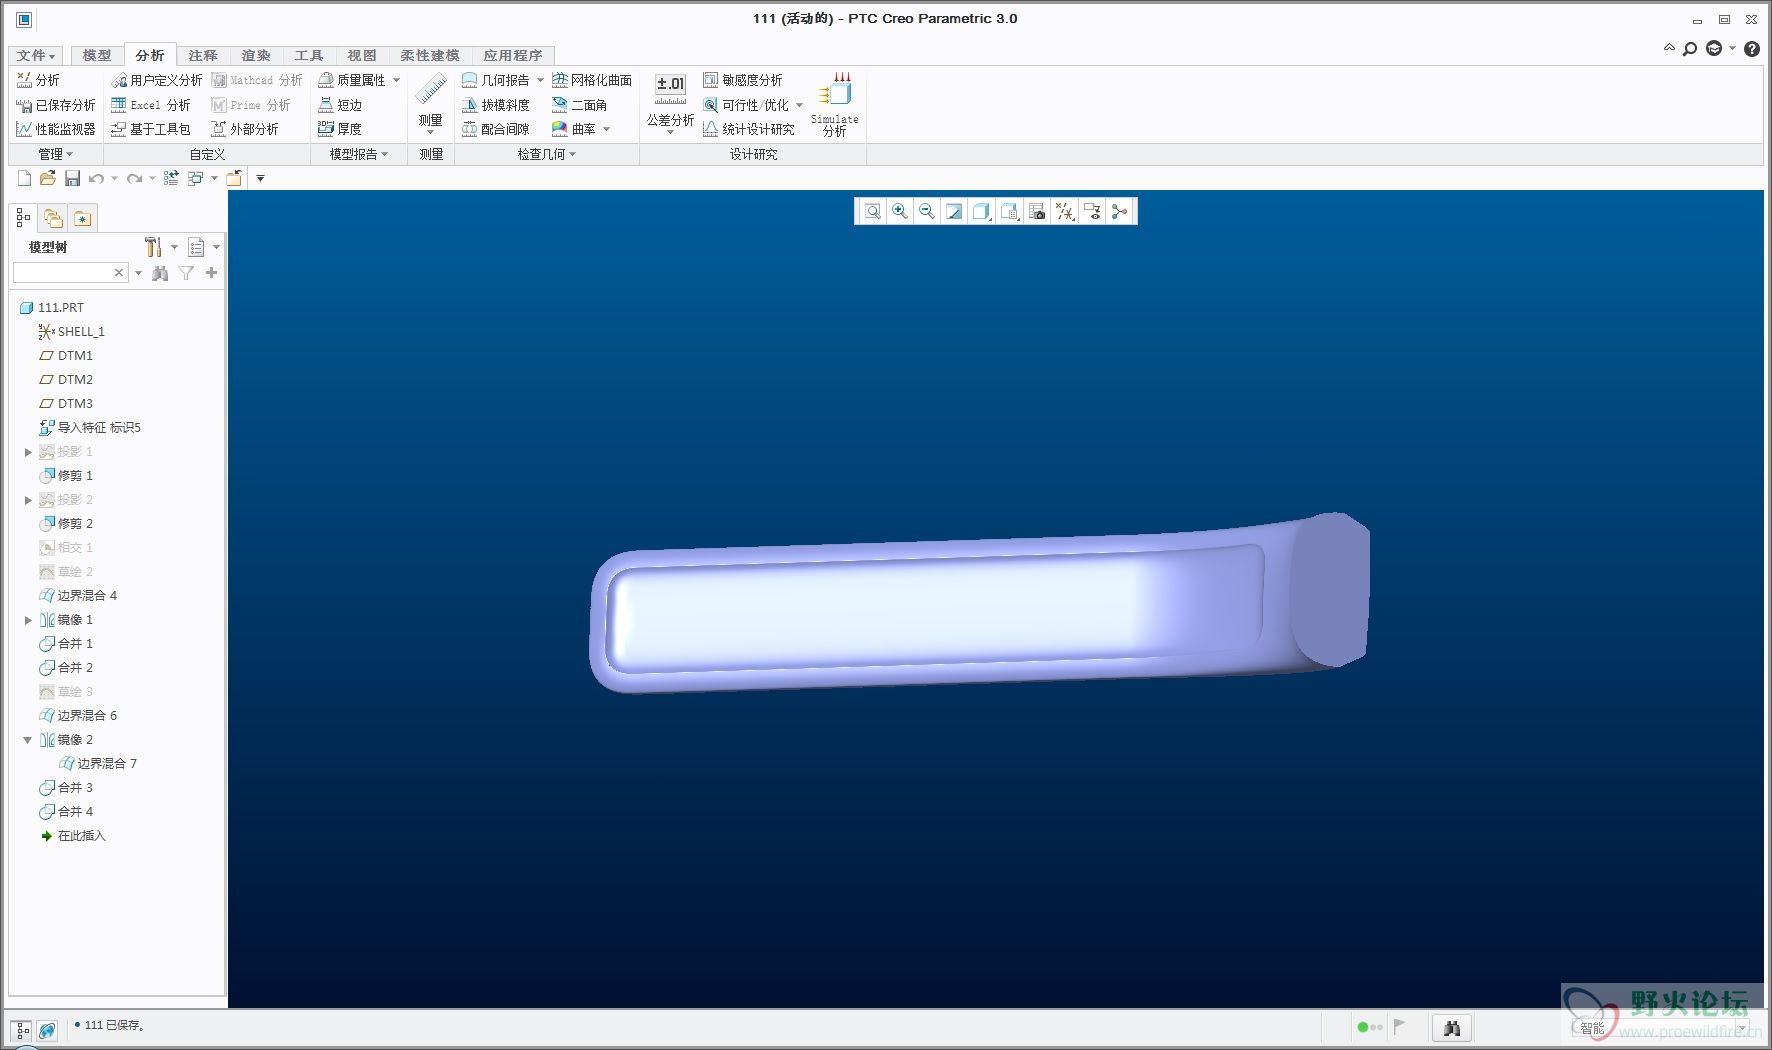
Task: Clear the model tree search box
Action: 119,273
